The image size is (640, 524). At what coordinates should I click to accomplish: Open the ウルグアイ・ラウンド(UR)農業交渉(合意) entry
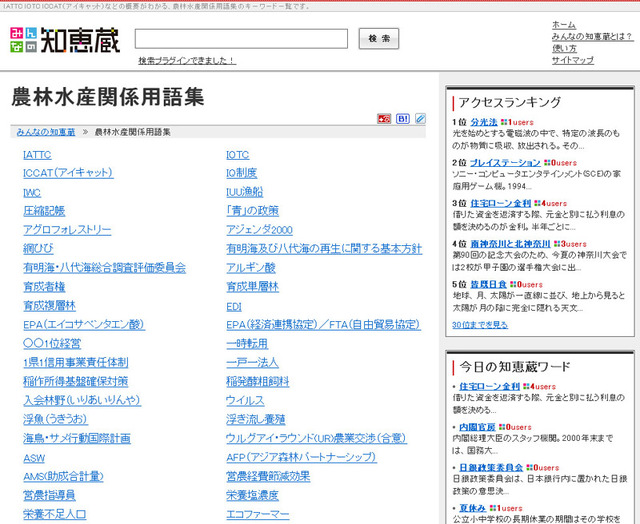pyautogui.click(x=316, y=438)
